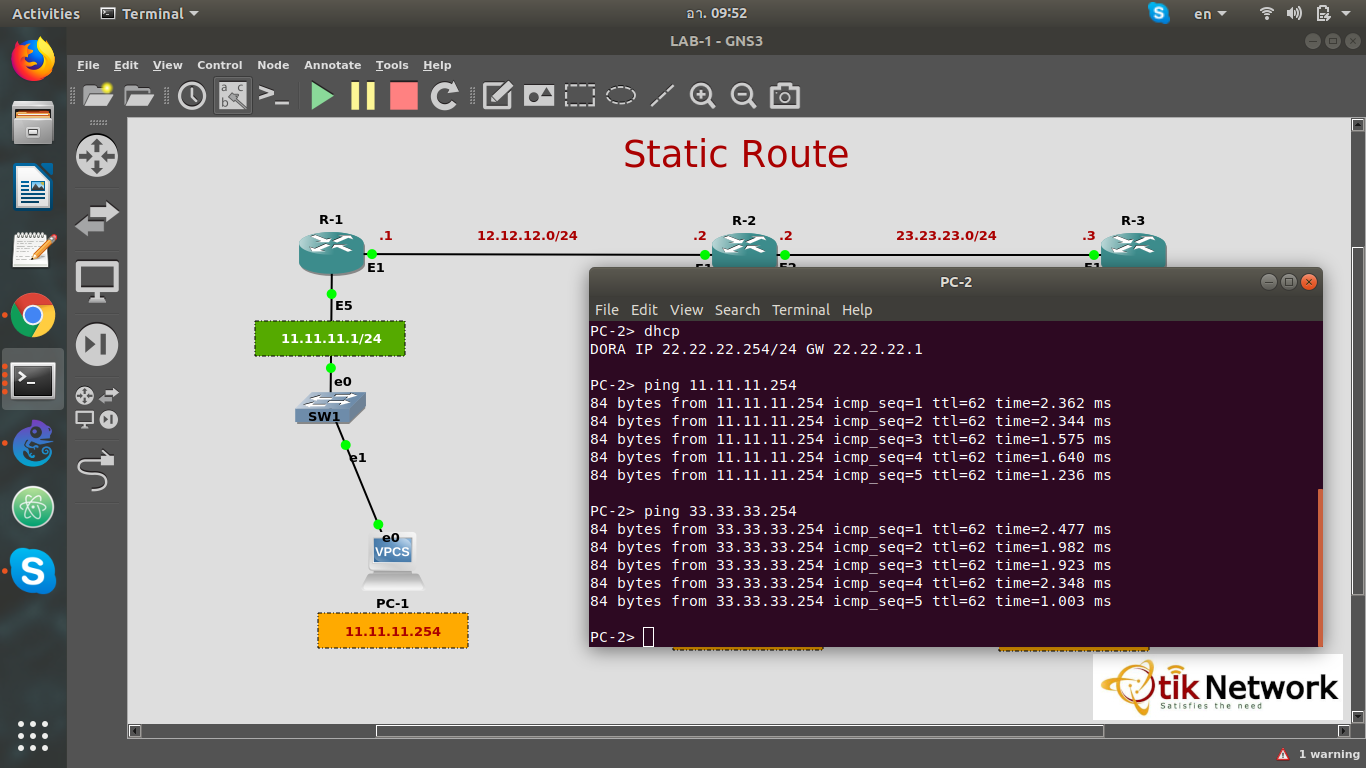Click the 23.23.23.0/24 network label
Viewport: 1366px width, 768px height.
(x=946, y=236)
